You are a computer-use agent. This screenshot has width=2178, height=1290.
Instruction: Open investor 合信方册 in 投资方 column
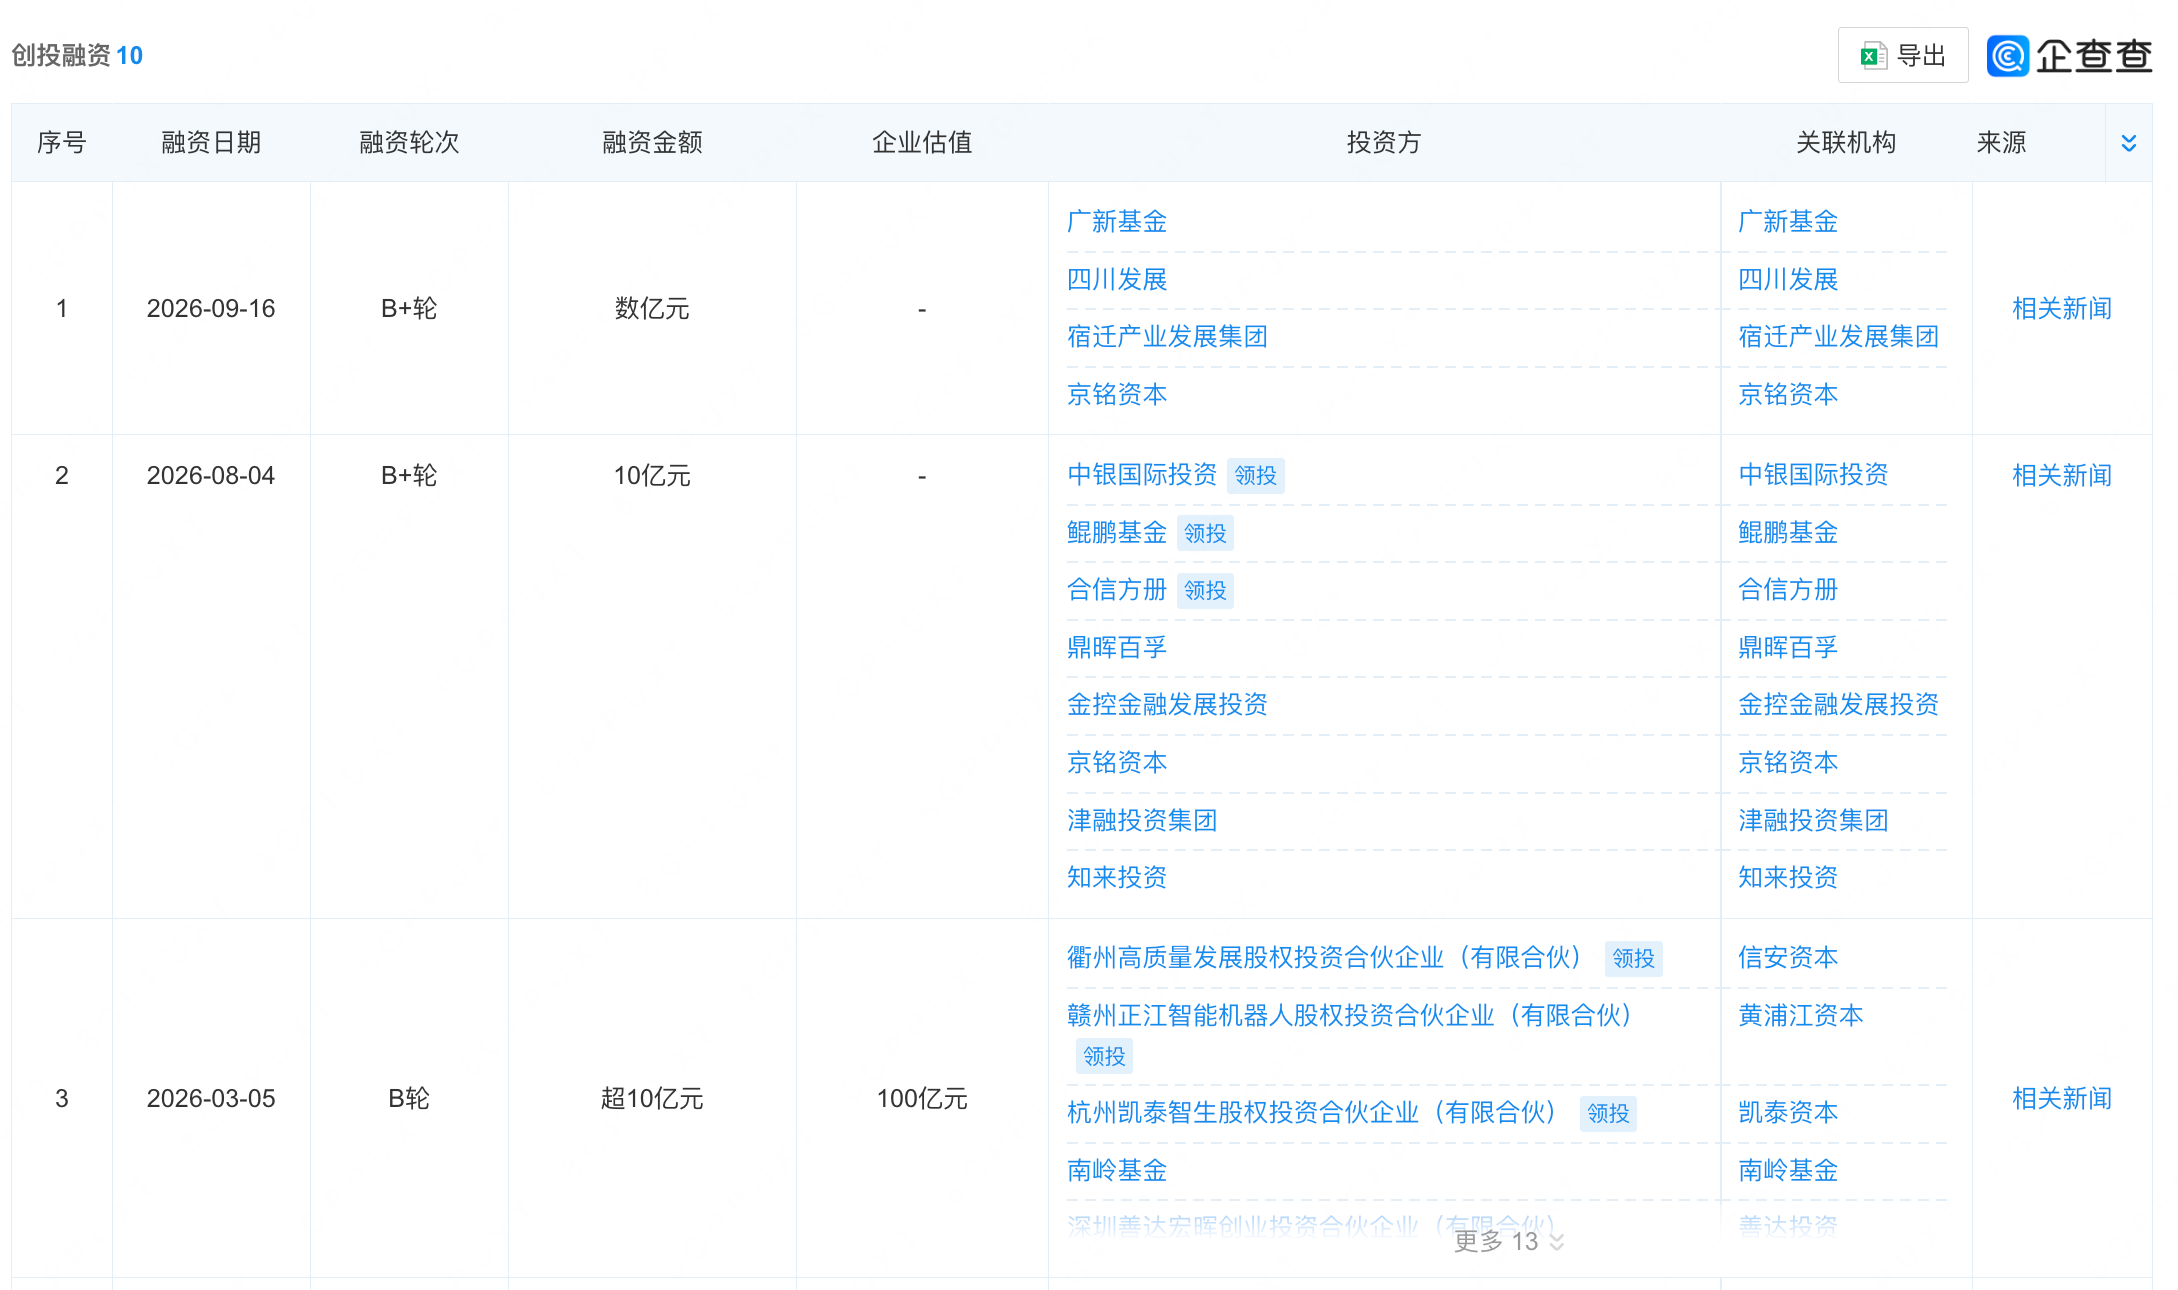pyautogui.click(x=1116, y=589)
